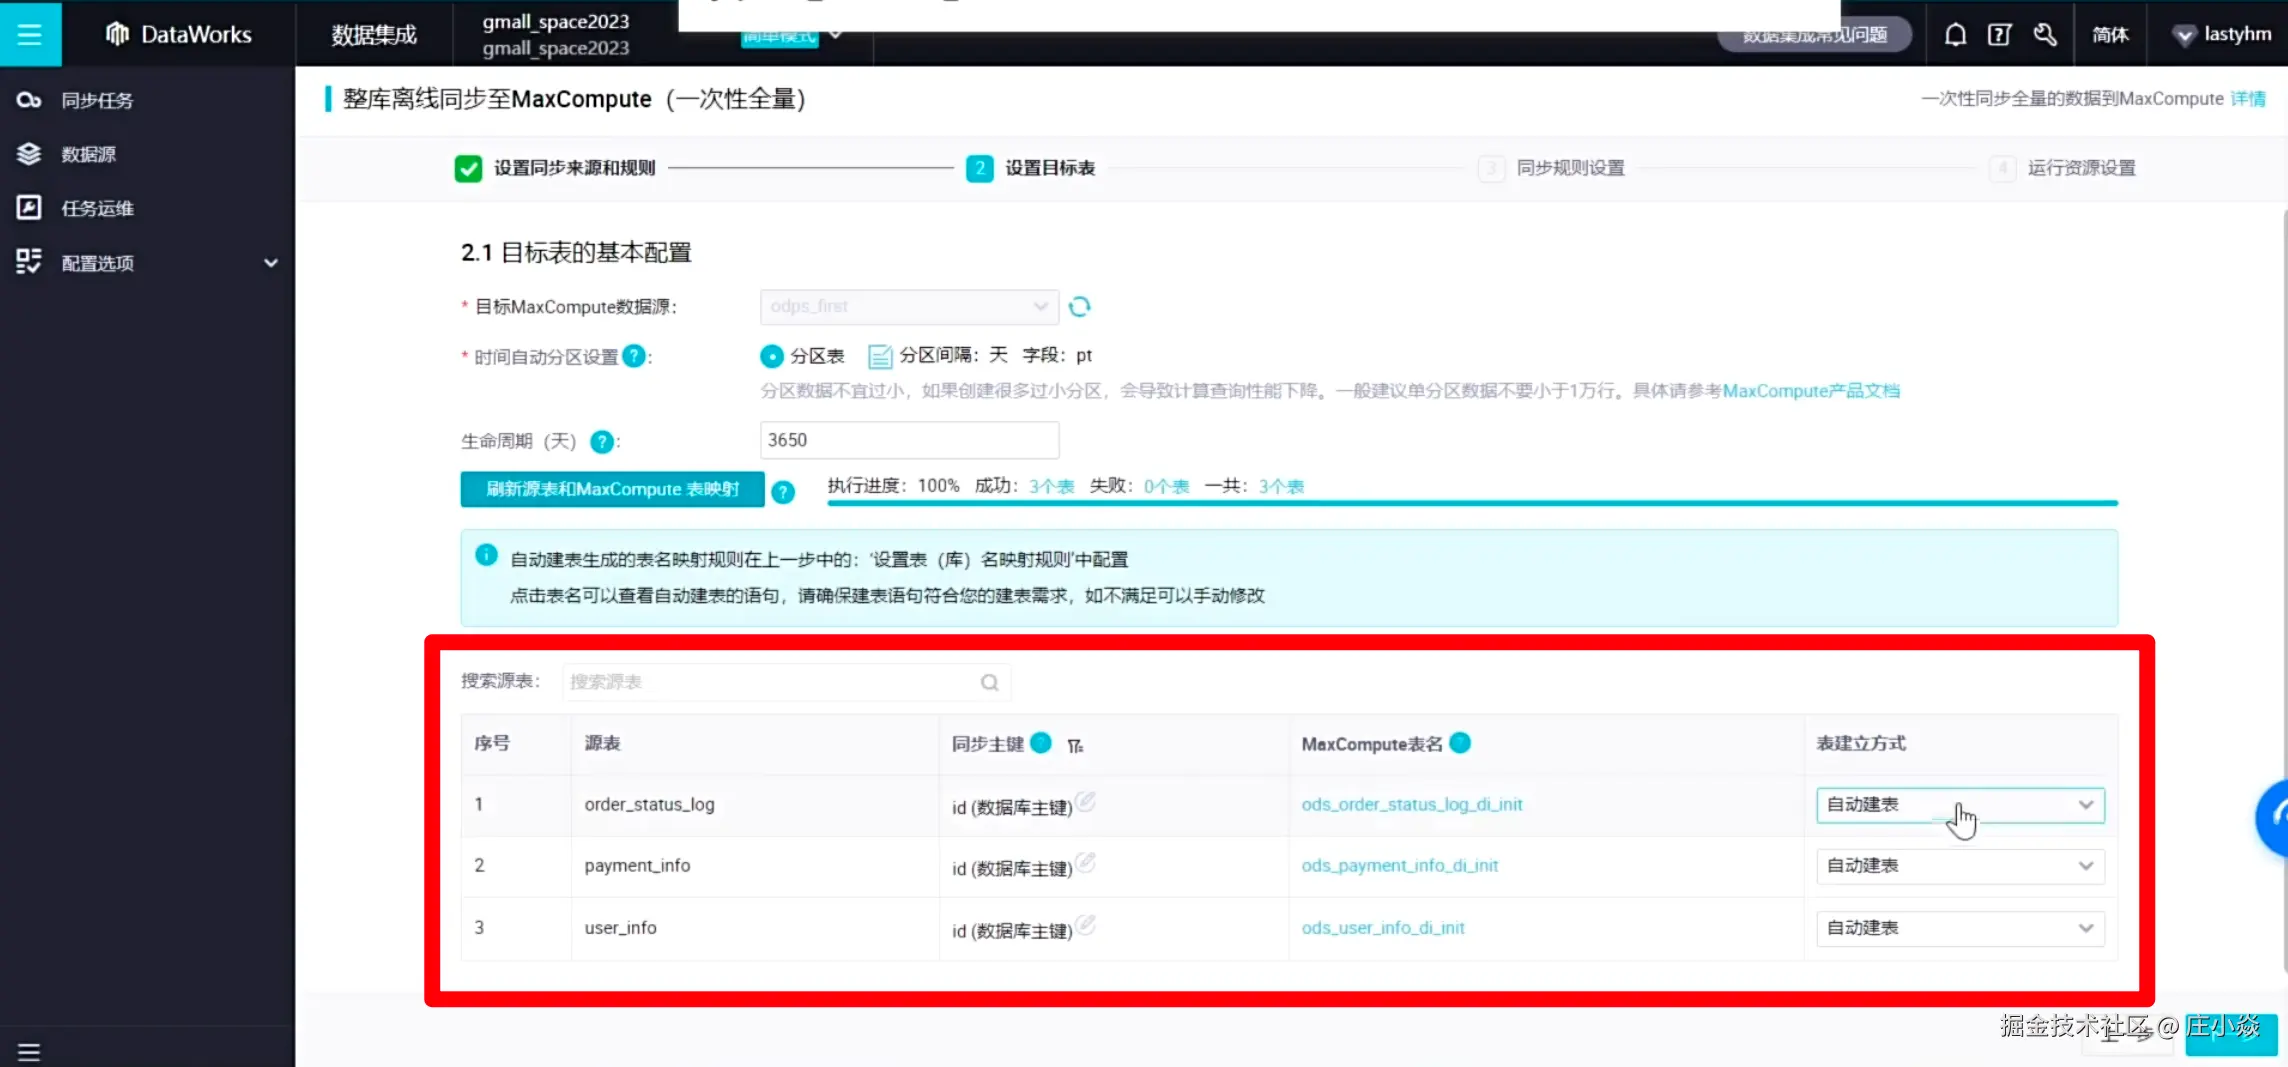Image resolution: width=2288 pixels, height=1067 pixels.
Task: Select the 分区表 radio option
Action: click(771, 356)
